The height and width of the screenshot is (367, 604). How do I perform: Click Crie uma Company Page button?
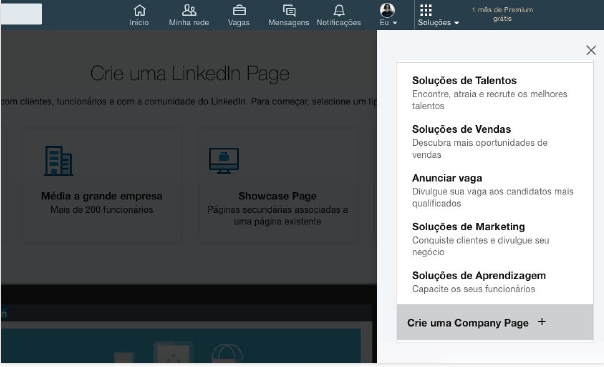point(495,322)
